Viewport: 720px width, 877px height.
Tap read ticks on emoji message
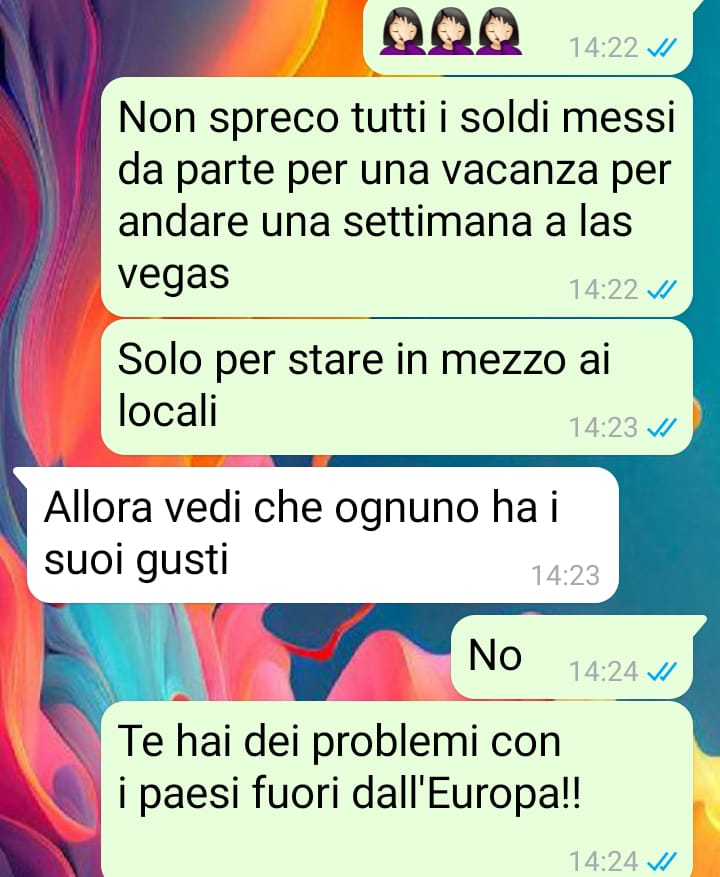click(662, 48)
